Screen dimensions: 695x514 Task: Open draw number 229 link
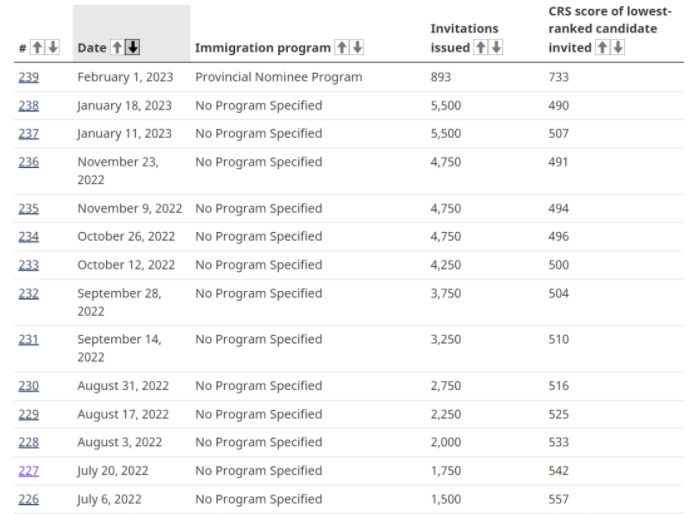coord(28,414)
